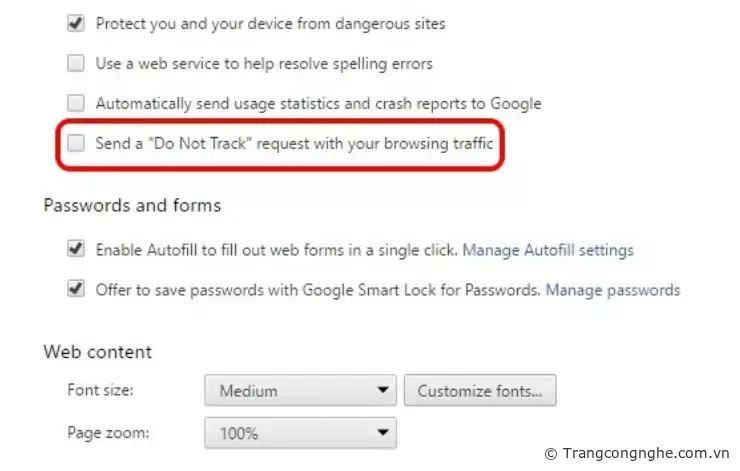
Task: Uncheck Offer to save passwords checkbox
Action: tap(76, 290)
